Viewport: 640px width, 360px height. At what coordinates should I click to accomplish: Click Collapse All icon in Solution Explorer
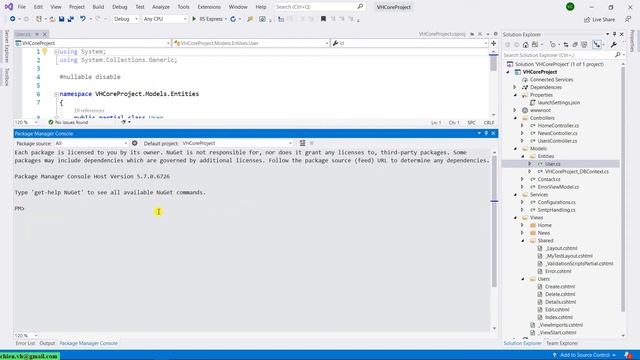[575, 44]
